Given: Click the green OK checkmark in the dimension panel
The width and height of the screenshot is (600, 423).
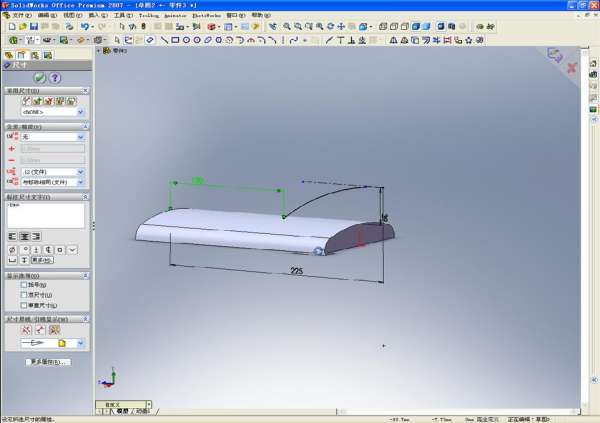Looking at the screenshot, I should 39,77.
